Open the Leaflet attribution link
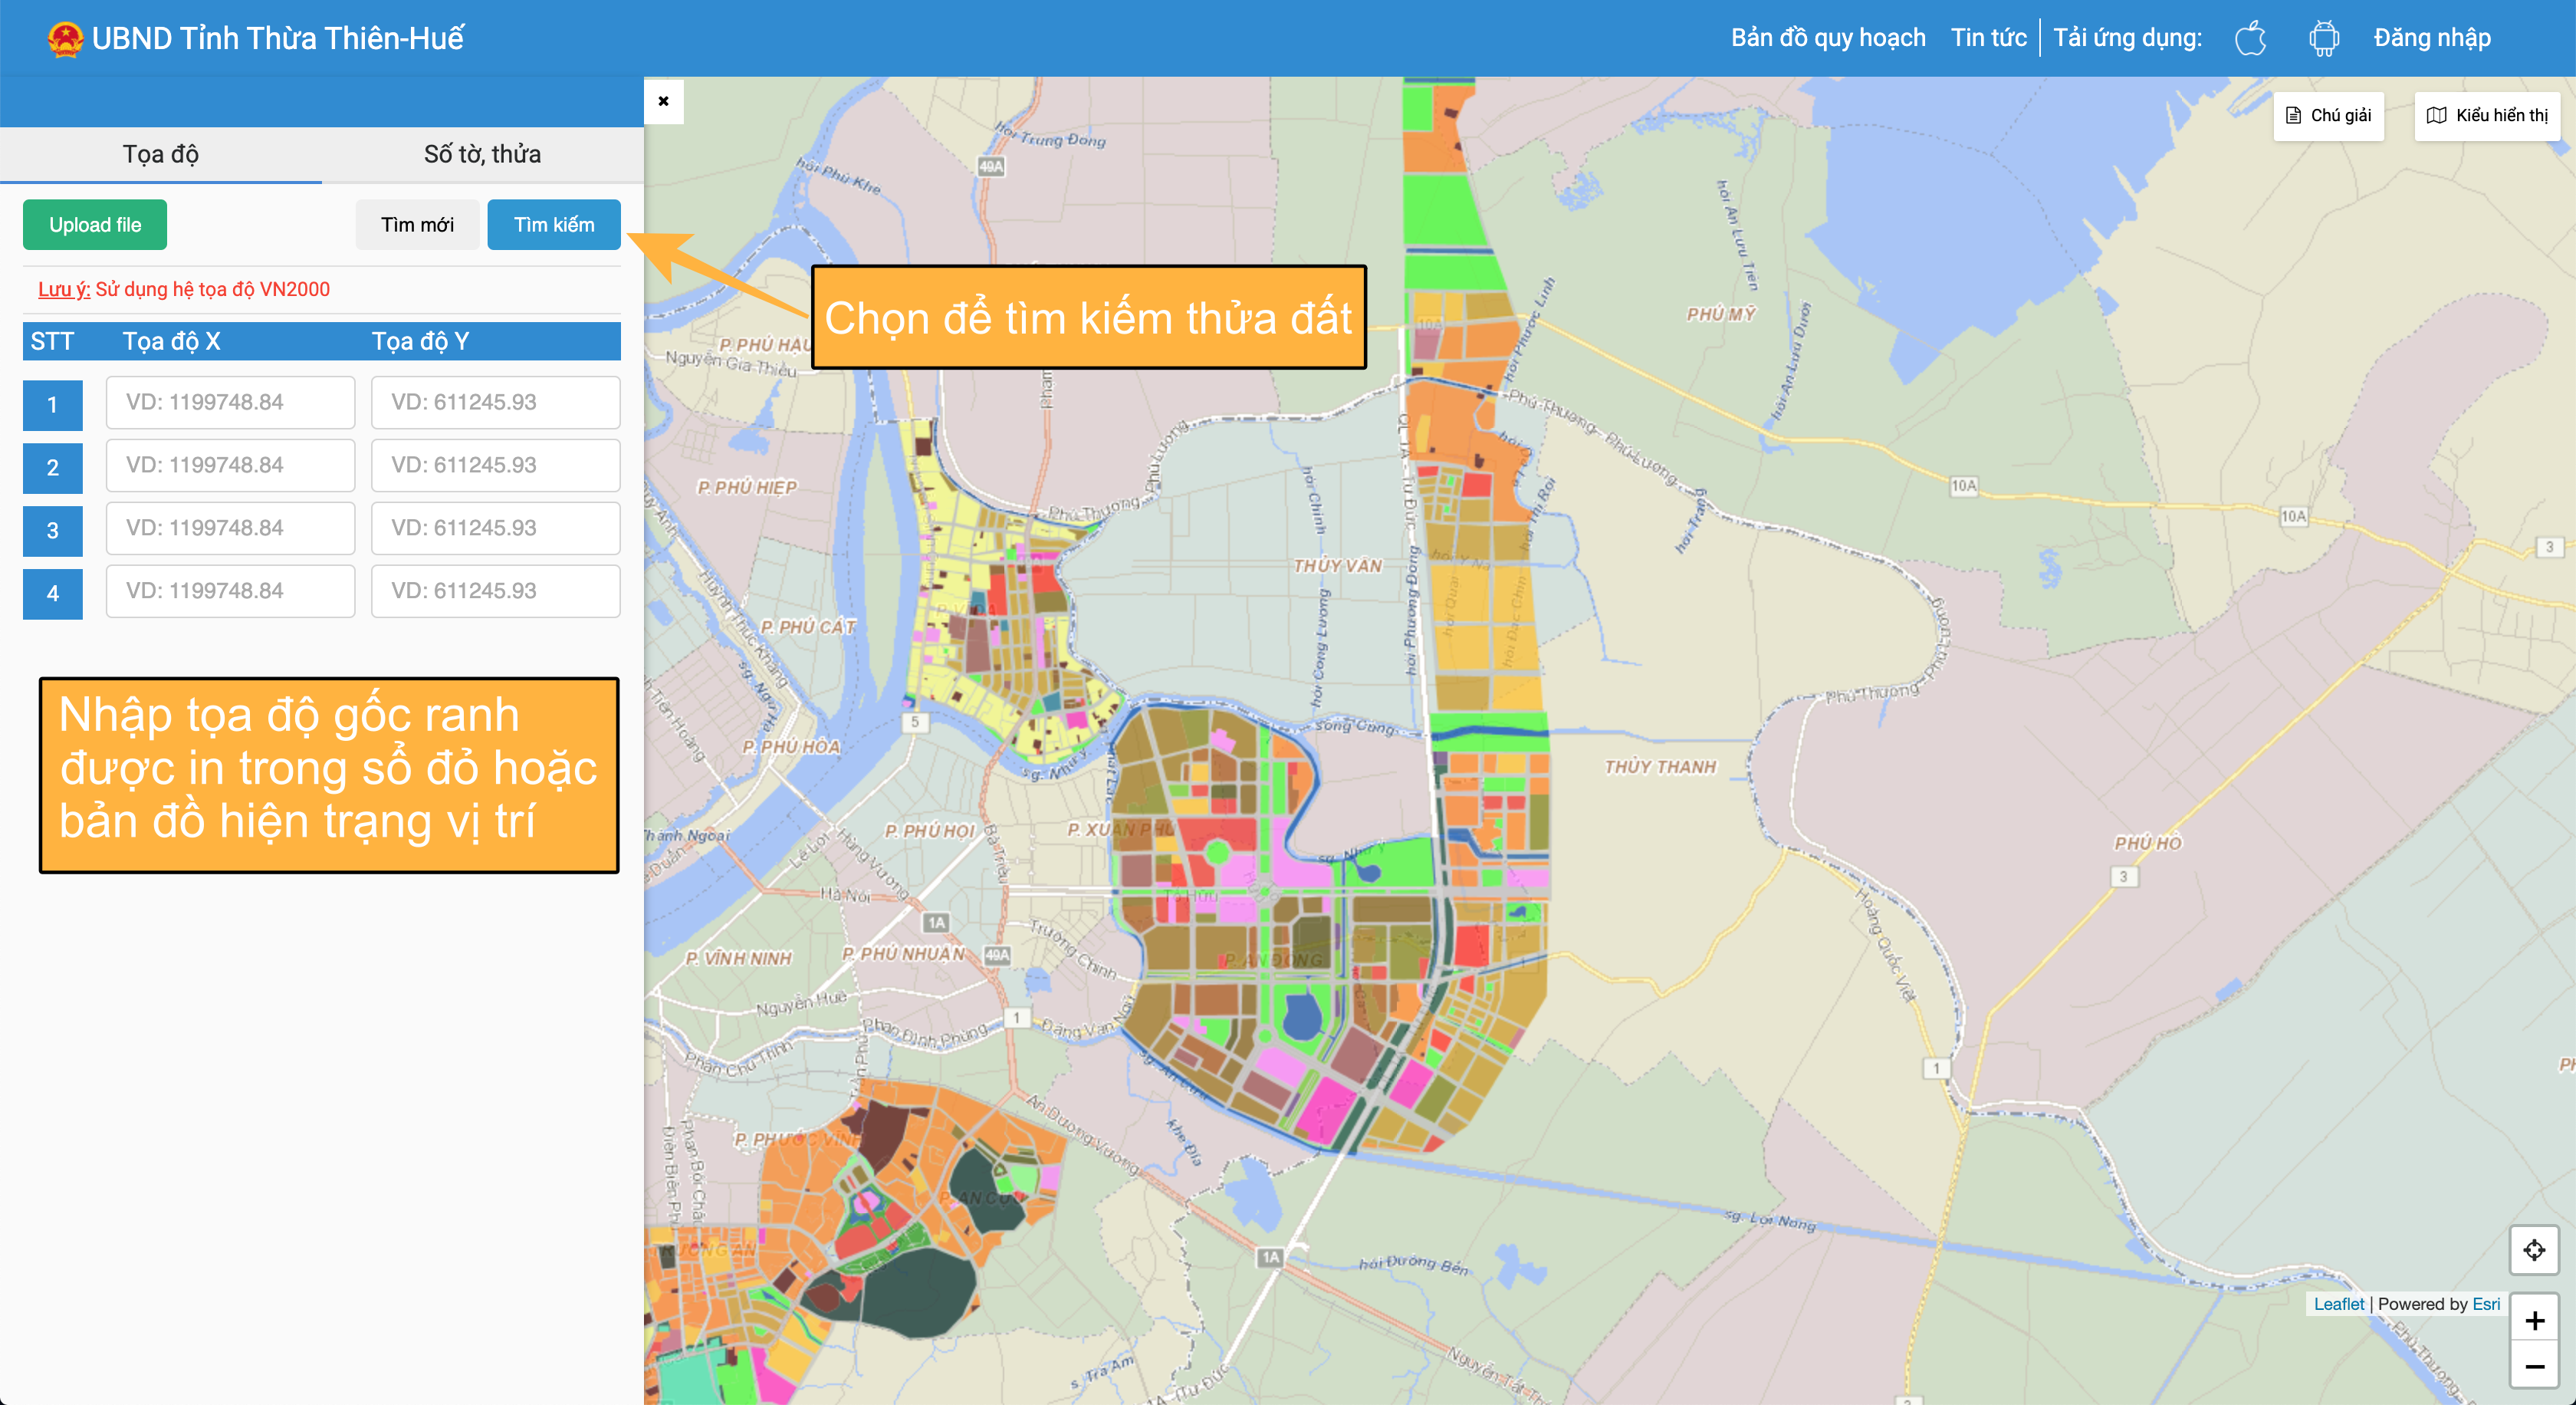Screen dimensions: 2576x1405 click(2338, 1304)
